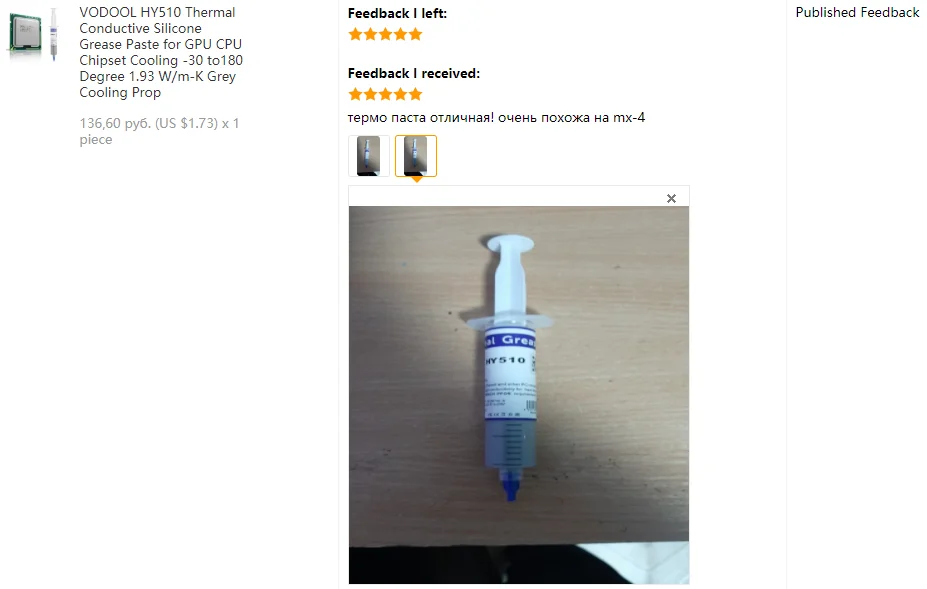Click the Published Feedback status text
This screenshot has height=589, width=927.
[x=857, y=12]
